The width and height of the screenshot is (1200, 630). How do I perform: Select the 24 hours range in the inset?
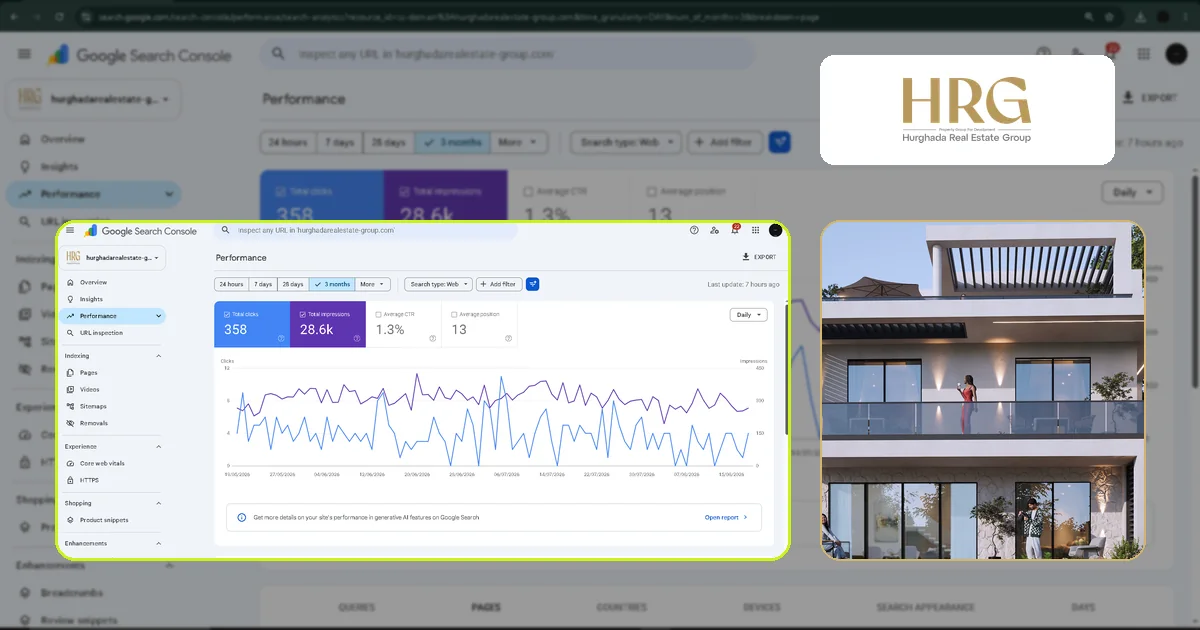(231, 284)
